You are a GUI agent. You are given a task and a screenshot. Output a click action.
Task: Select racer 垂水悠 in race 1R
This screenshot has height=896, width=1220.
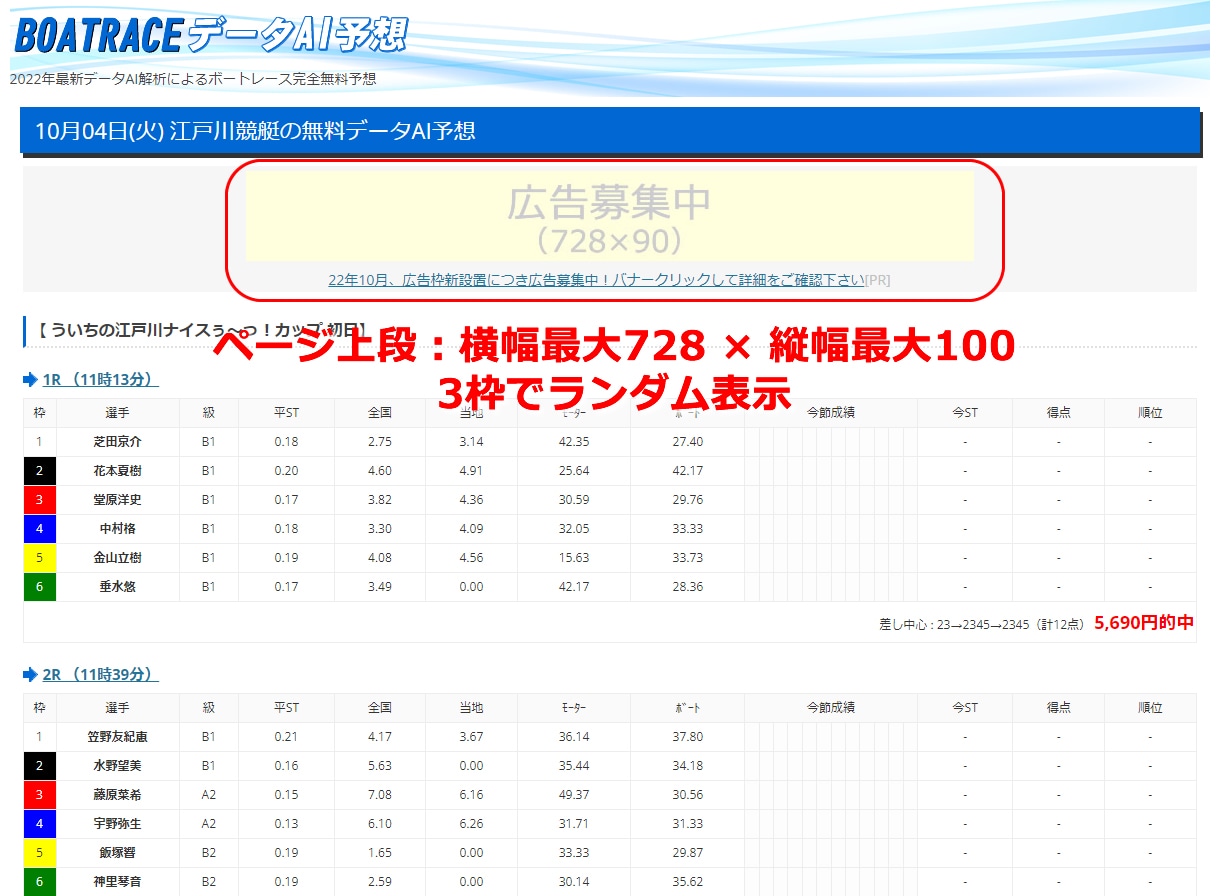click(x=117, y=586)
